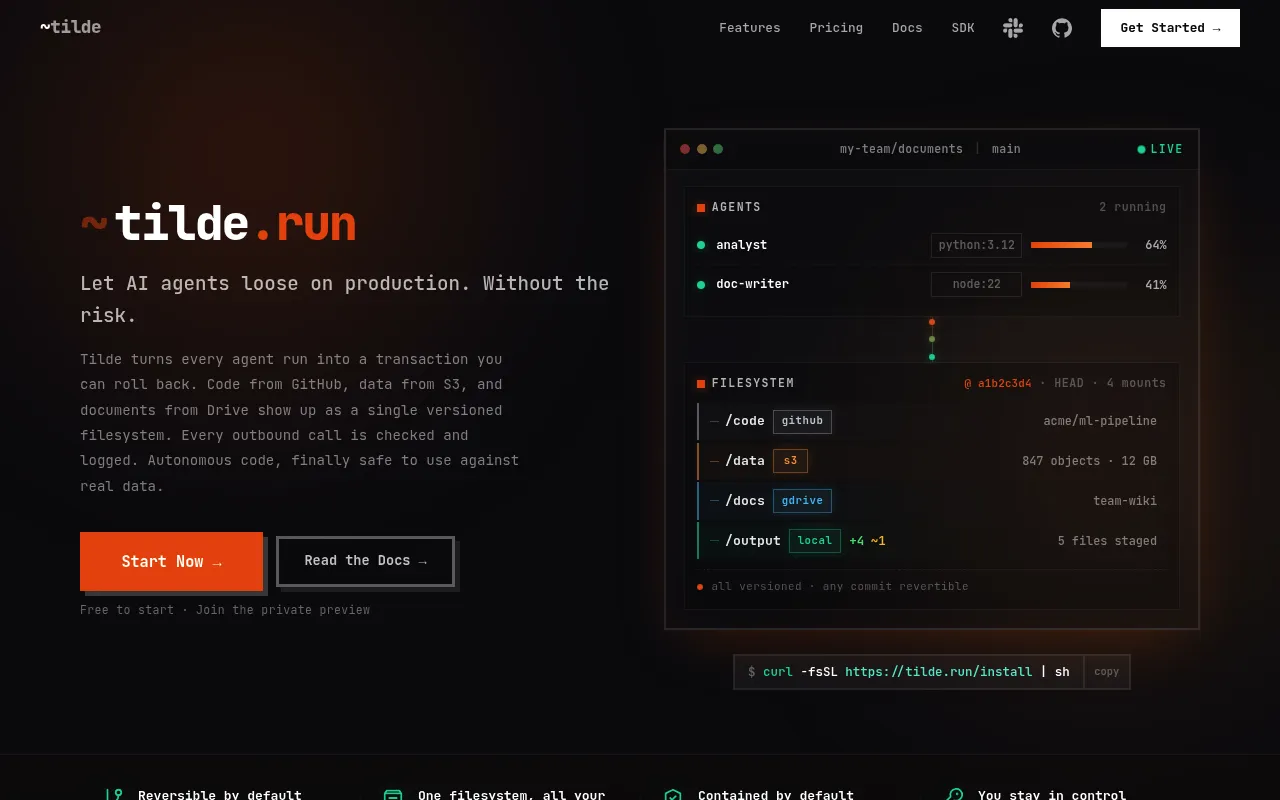Click the 847 objects · 12 GB text

(x=1089, y=461)
